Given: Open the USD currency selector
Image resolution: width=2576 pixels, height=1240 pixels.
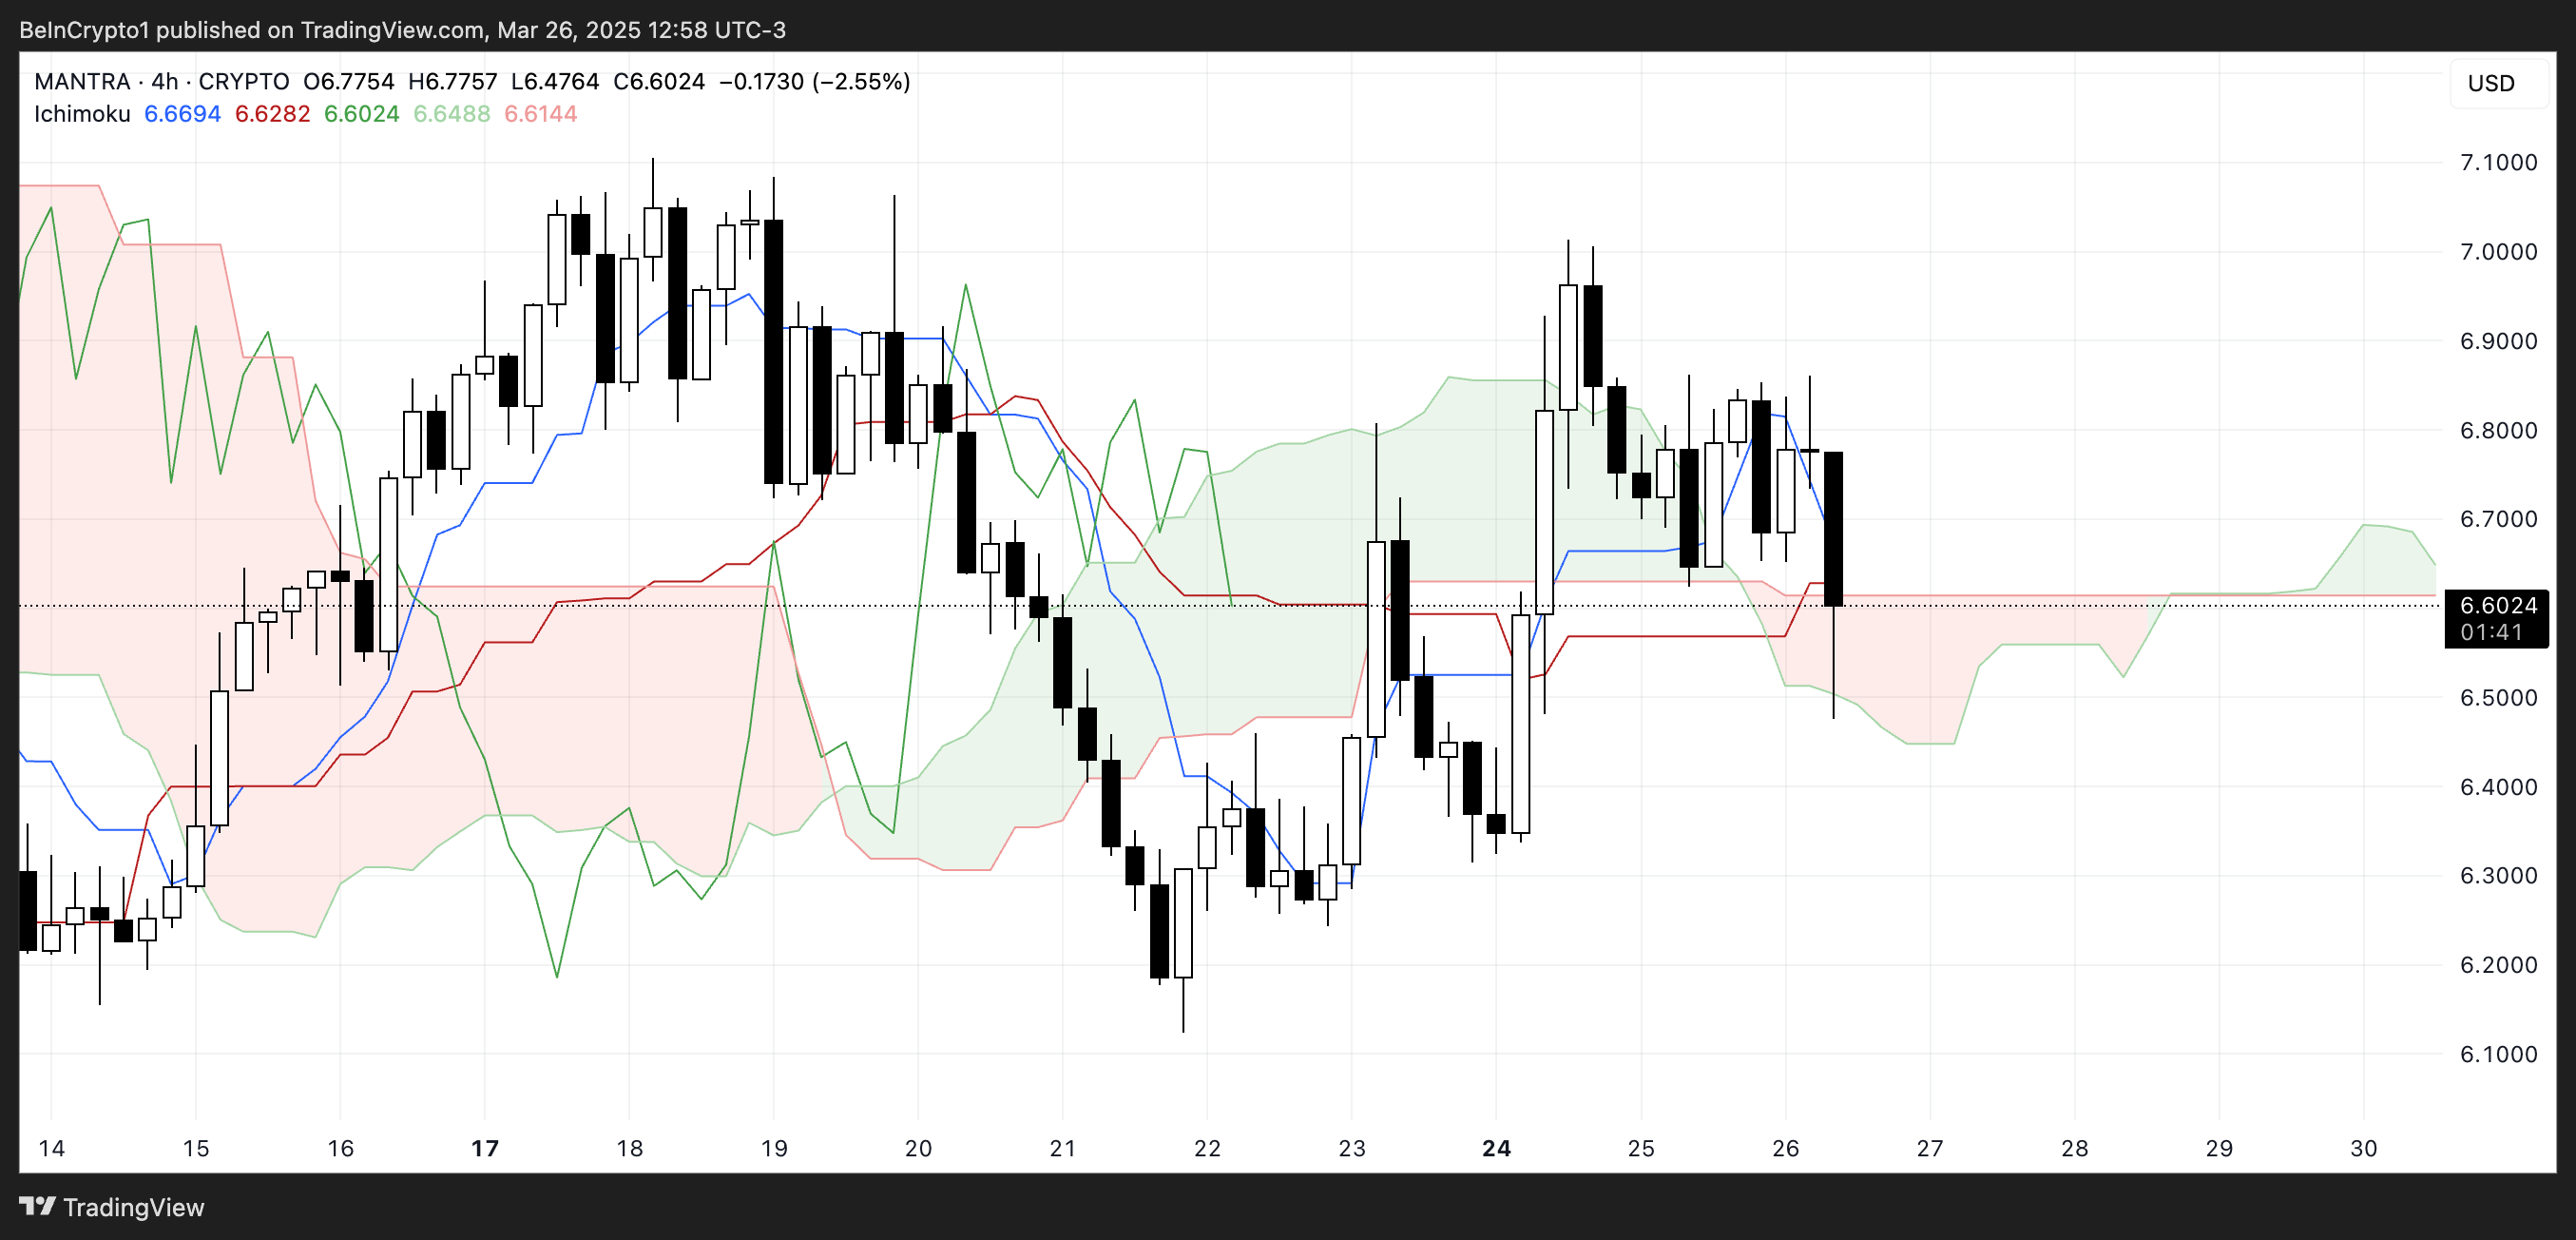Looking at the screenshot, I should tap(2490, 83).
